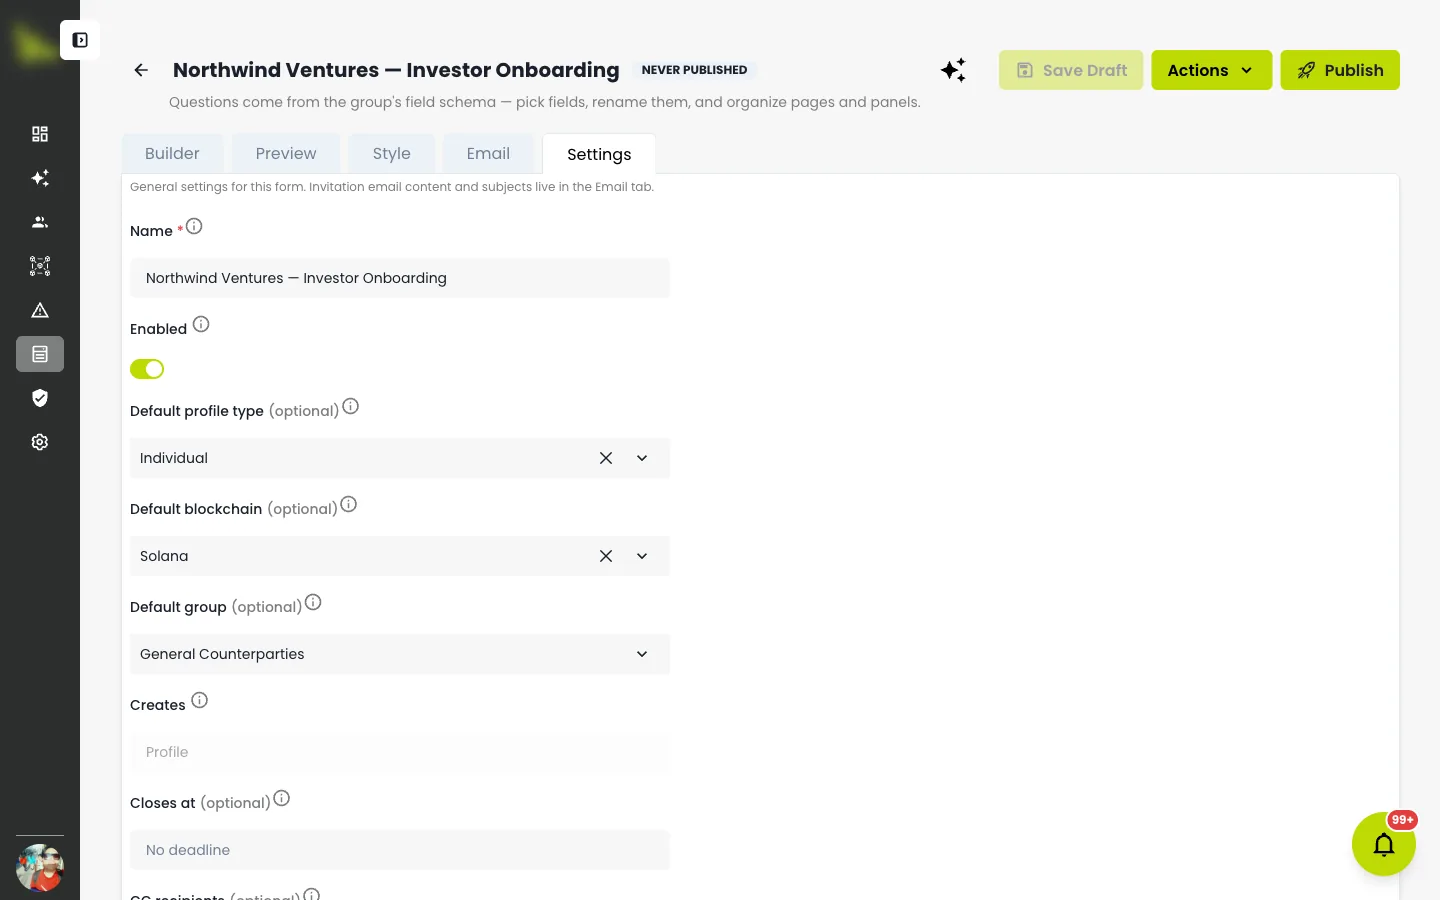1440x900 pixels.
Task: Click the Creates Profile field
Action: 400,752
